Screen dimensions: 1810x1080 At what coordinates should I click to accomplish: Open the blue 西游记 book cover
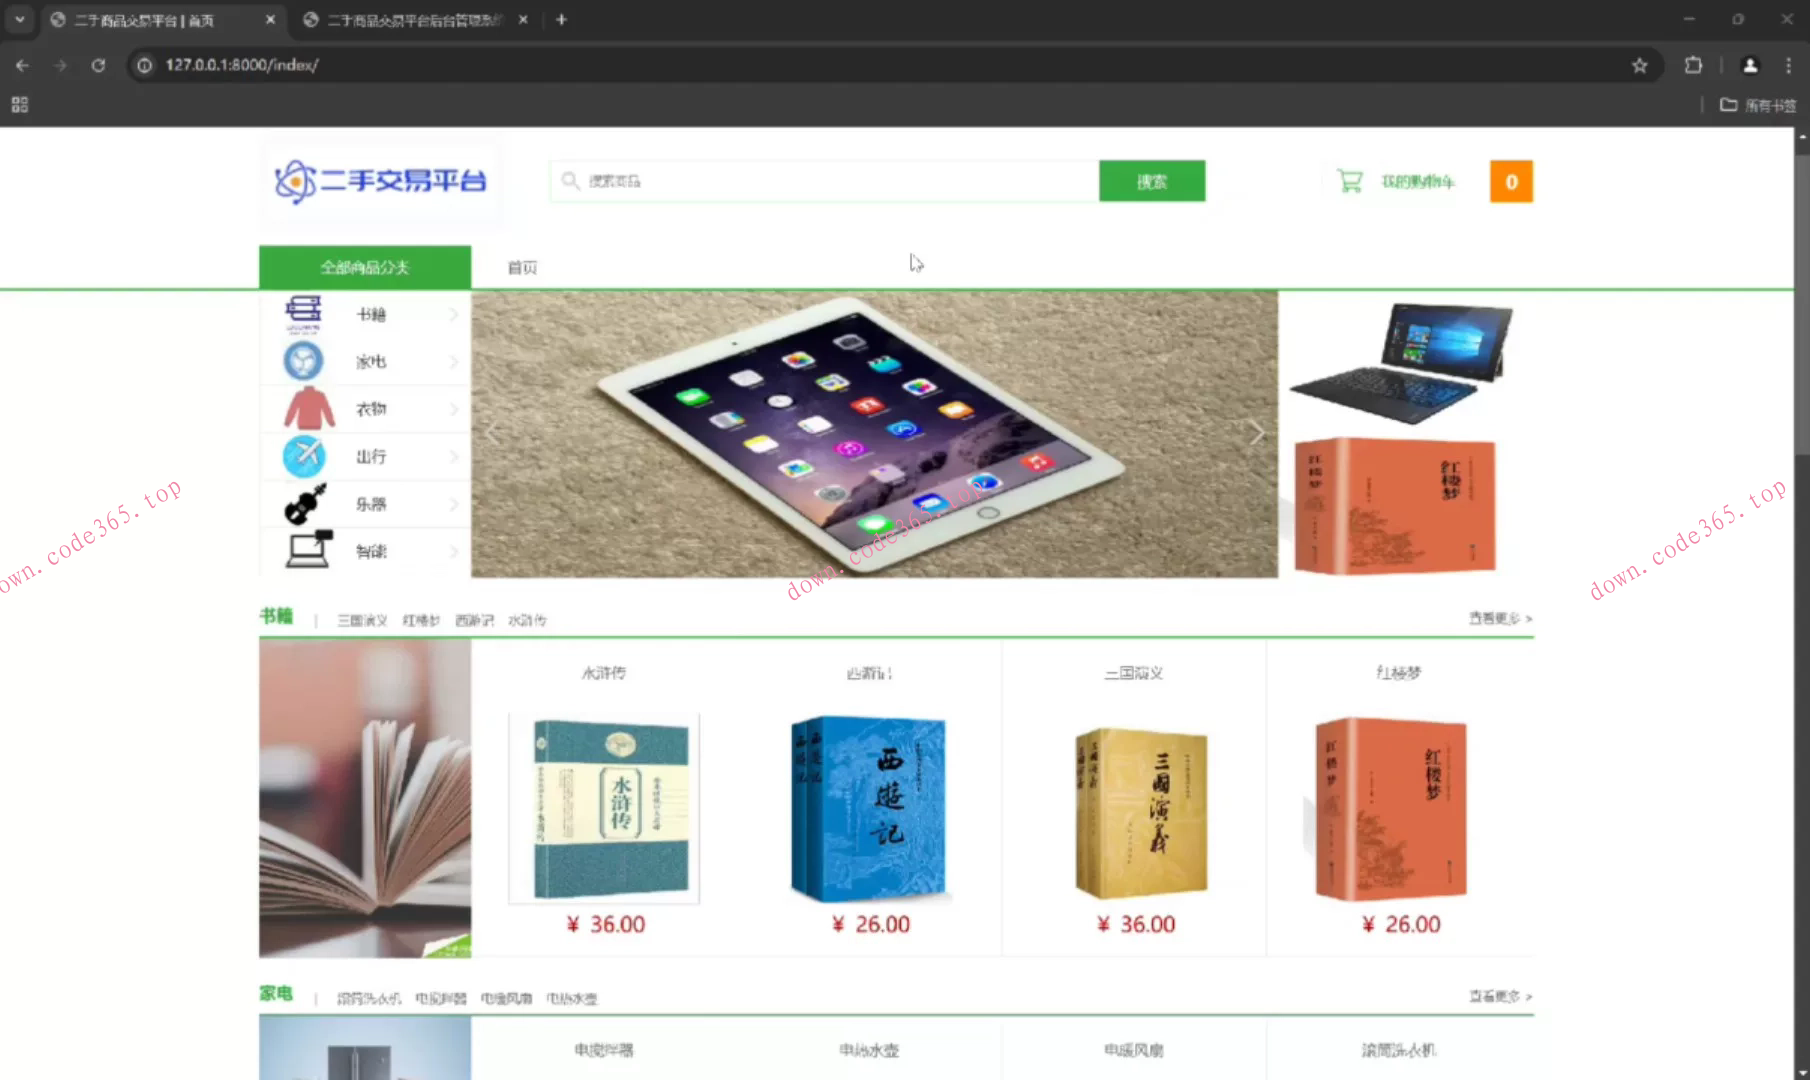tap(868, 808)
